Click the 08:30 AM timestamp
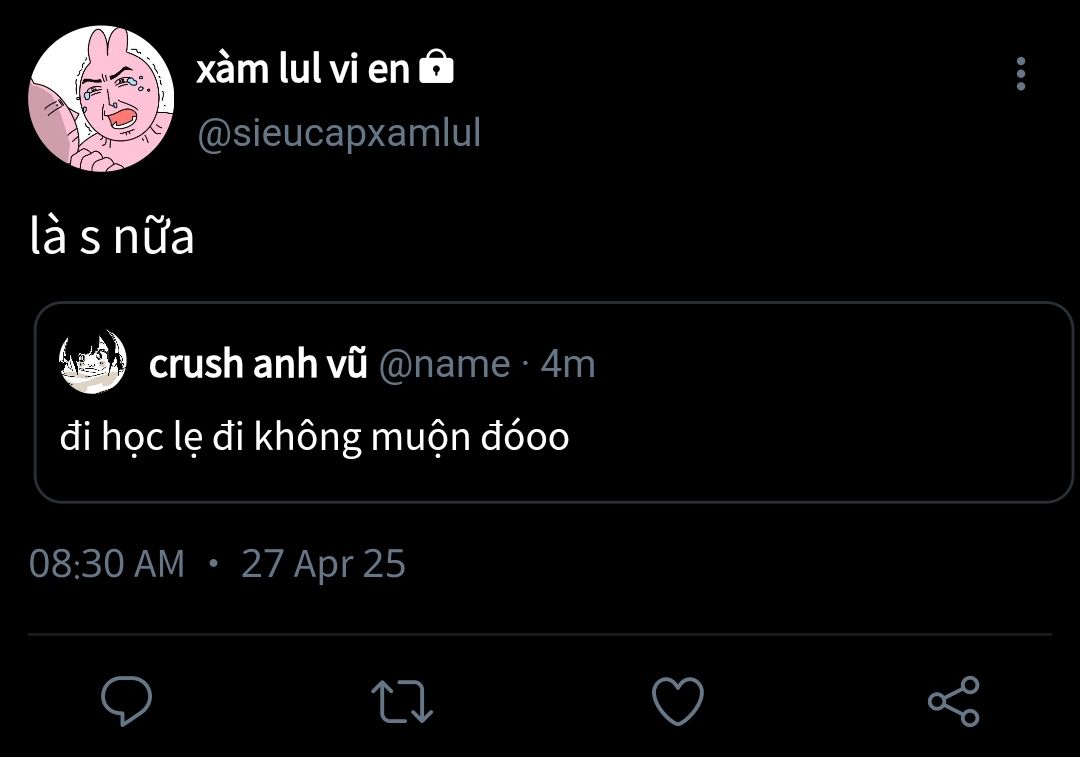Screen dimensions: 1080x757 coord(107,564)
